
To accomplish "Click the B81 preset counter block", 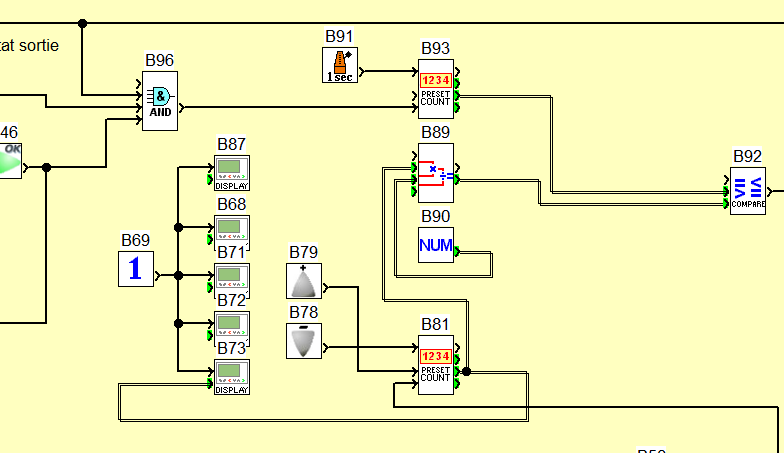I will click(x=436, y=365).
